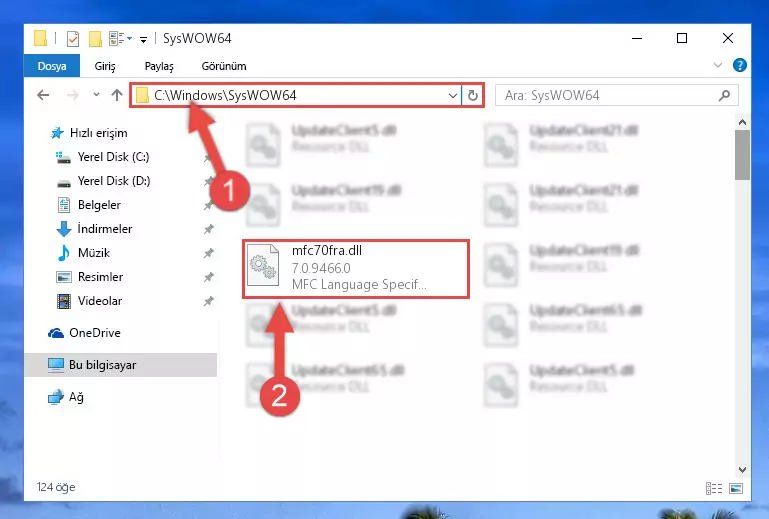The height and width of the screenshot is (519, 769).
Task: Open the Belgeler folder
Action: coord(99,205)
